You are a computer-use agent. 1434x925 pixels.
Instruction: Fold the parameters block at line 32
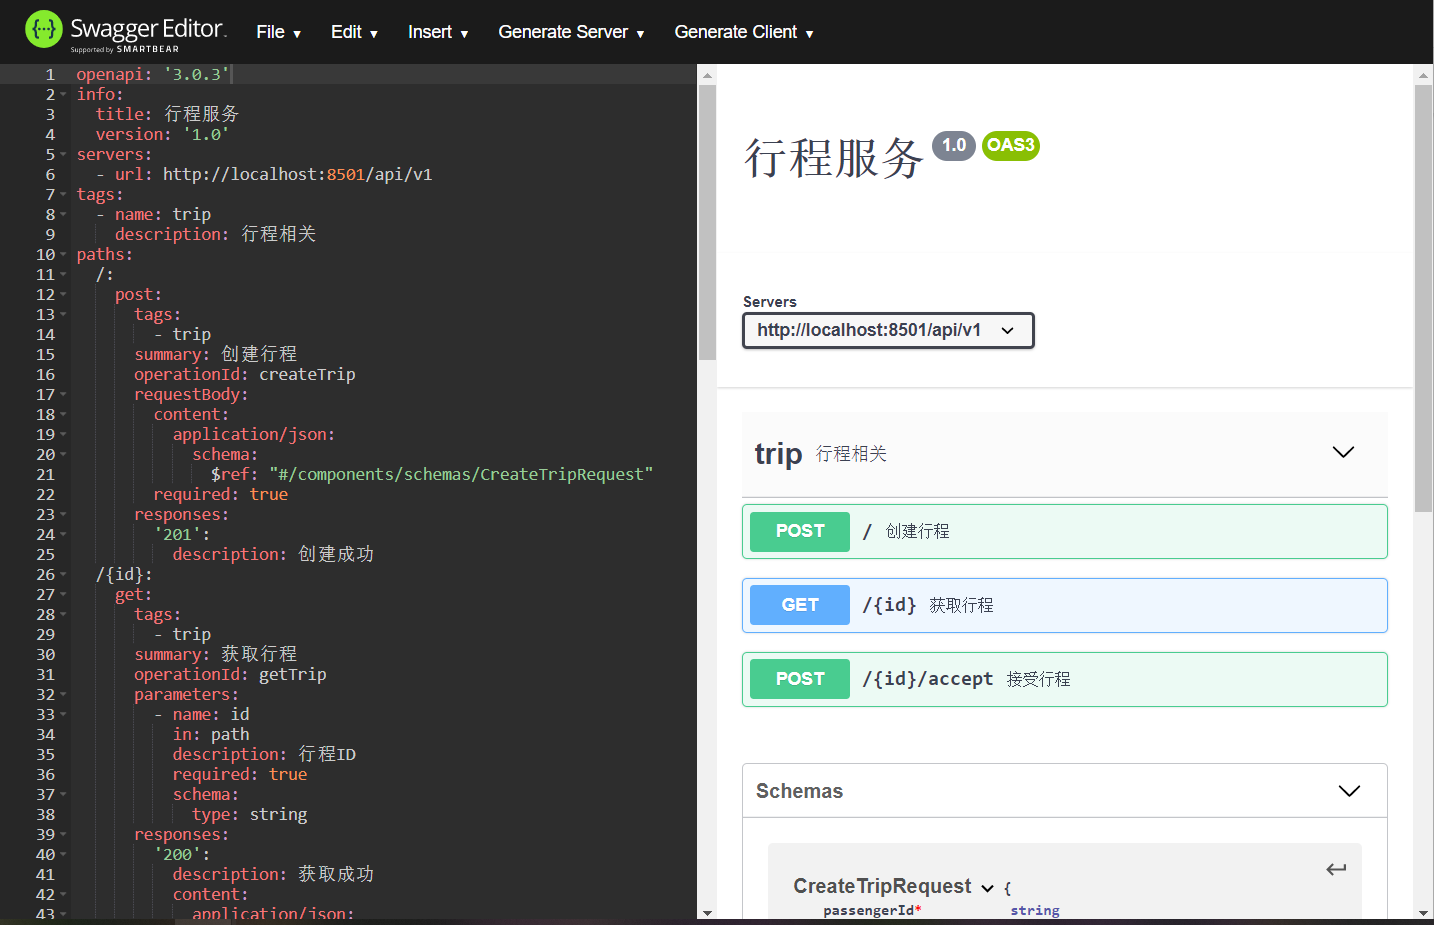point(63,694)
